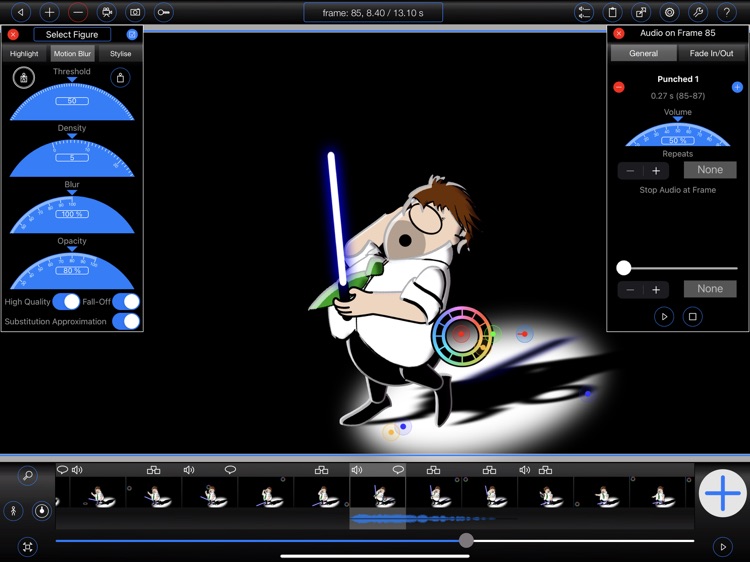Click the Select Figure button
This screenshot has height=562, width=750.
click(72, 34)
